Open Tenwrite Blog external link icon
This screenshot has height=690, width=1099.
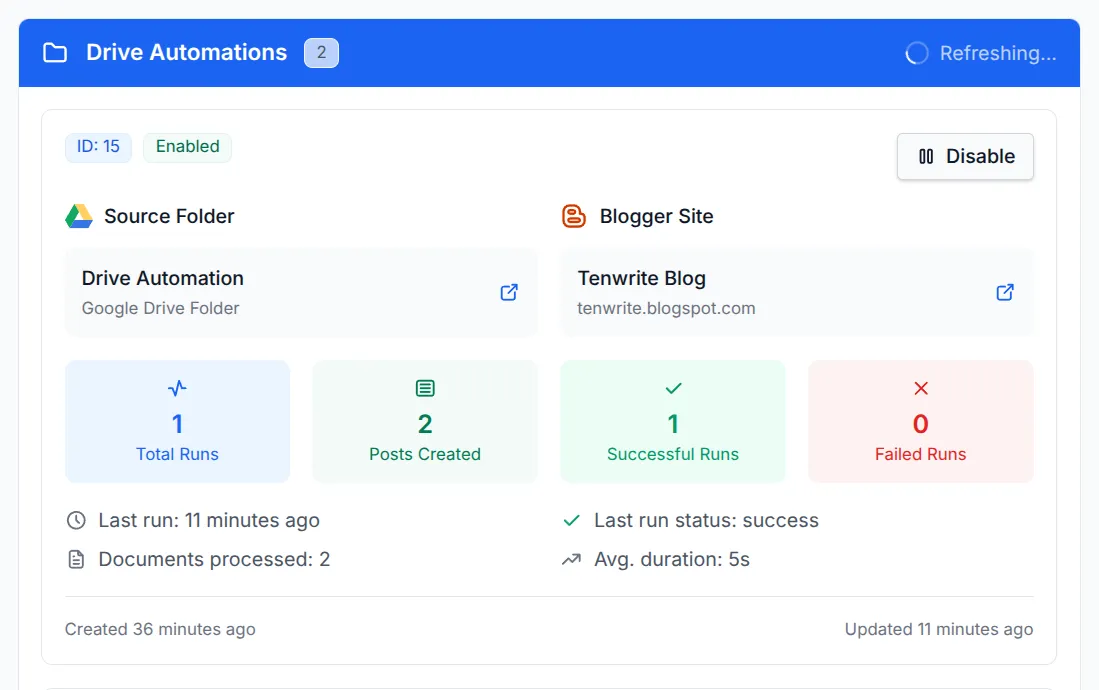coord(1005,292)
